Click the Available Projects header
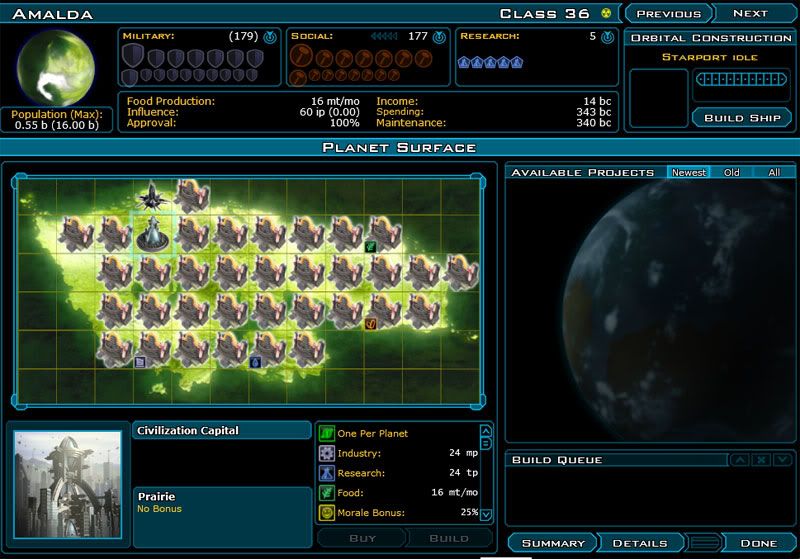This screenshot has height=559, width=800. [582, 172]
